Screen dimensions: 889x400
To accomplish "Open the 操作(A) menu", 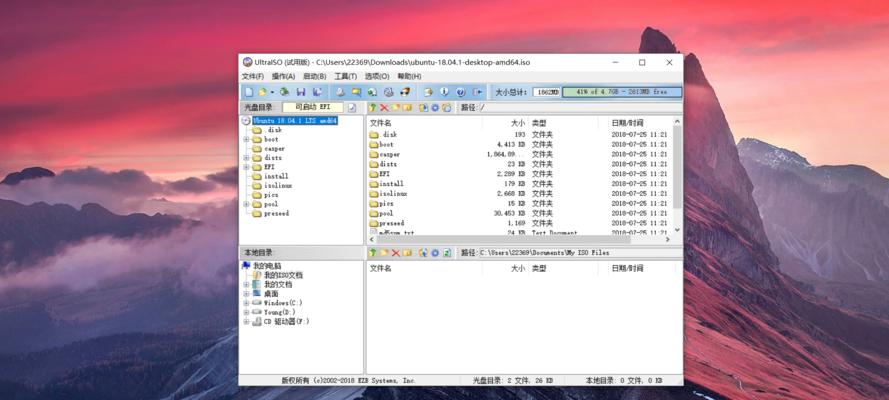I will 283,76.
